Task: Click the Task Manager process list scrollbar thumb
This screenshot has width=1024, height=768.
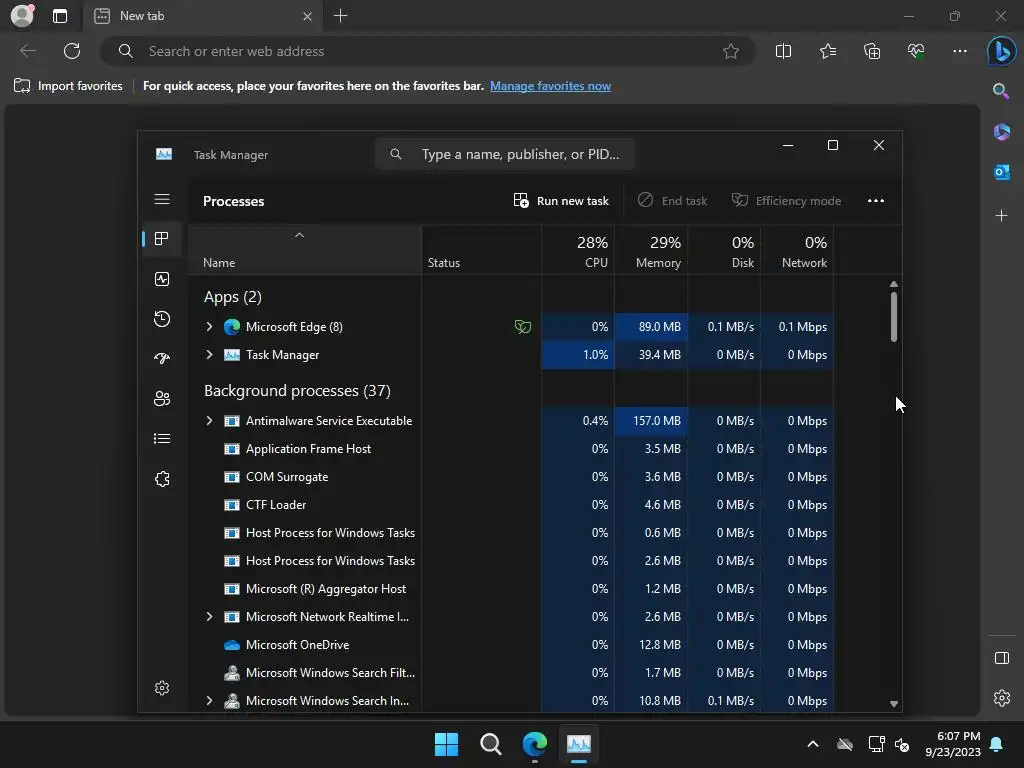Action: pos(893,317)
